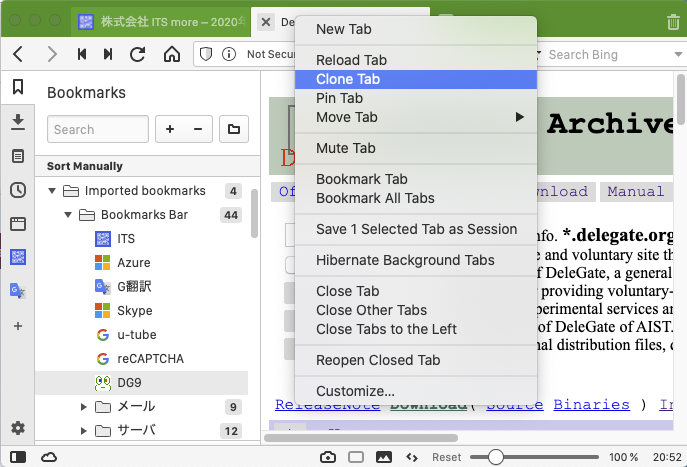The image size is (687, 467).
Task: Open the Notes panel icon
Action: click(17, 156)
